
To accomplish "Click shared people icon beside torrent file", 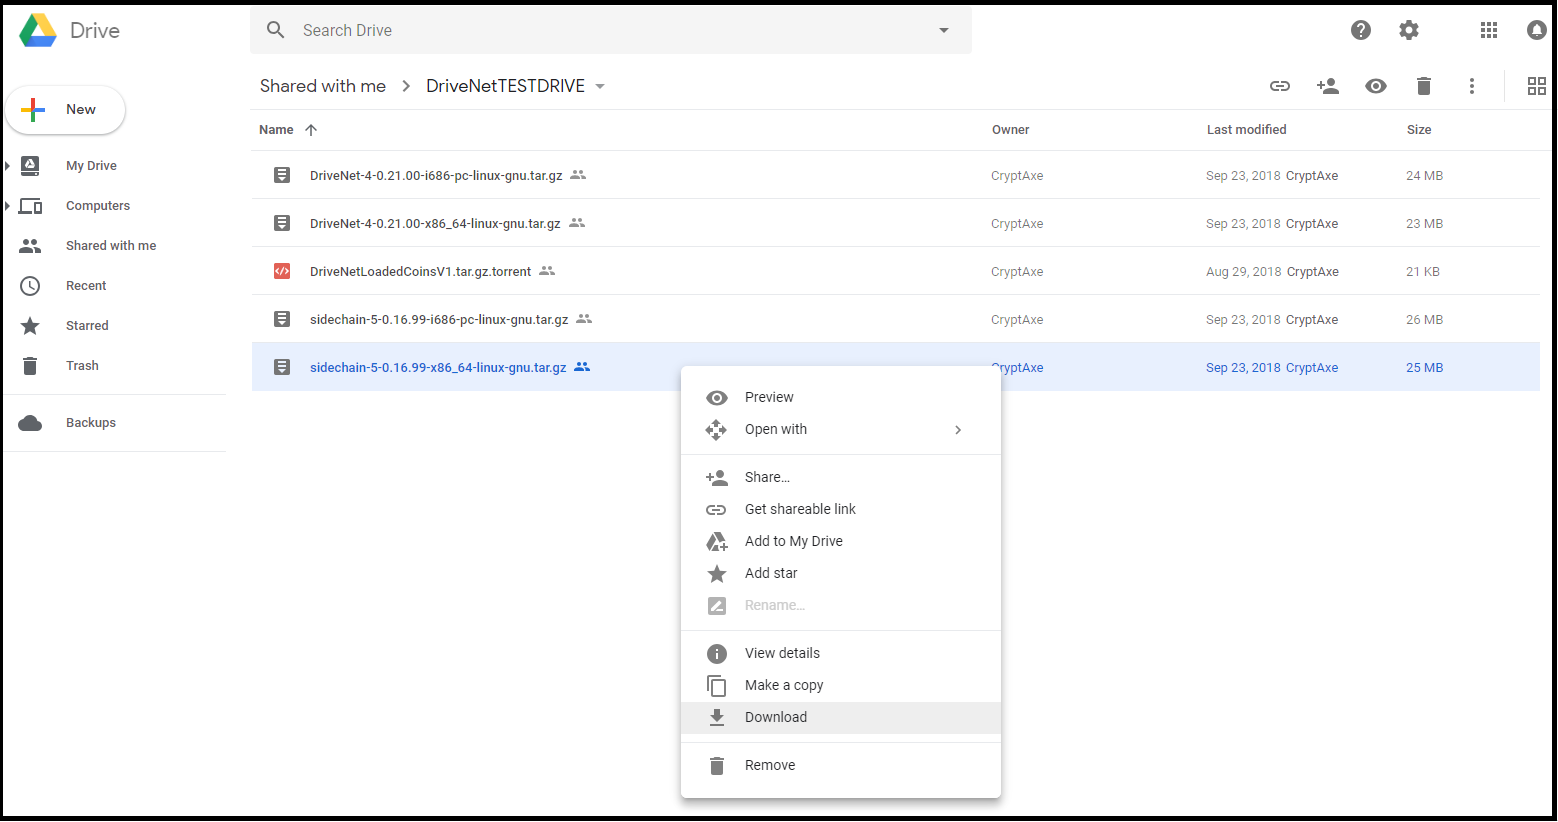I will [x=547, y=271].
